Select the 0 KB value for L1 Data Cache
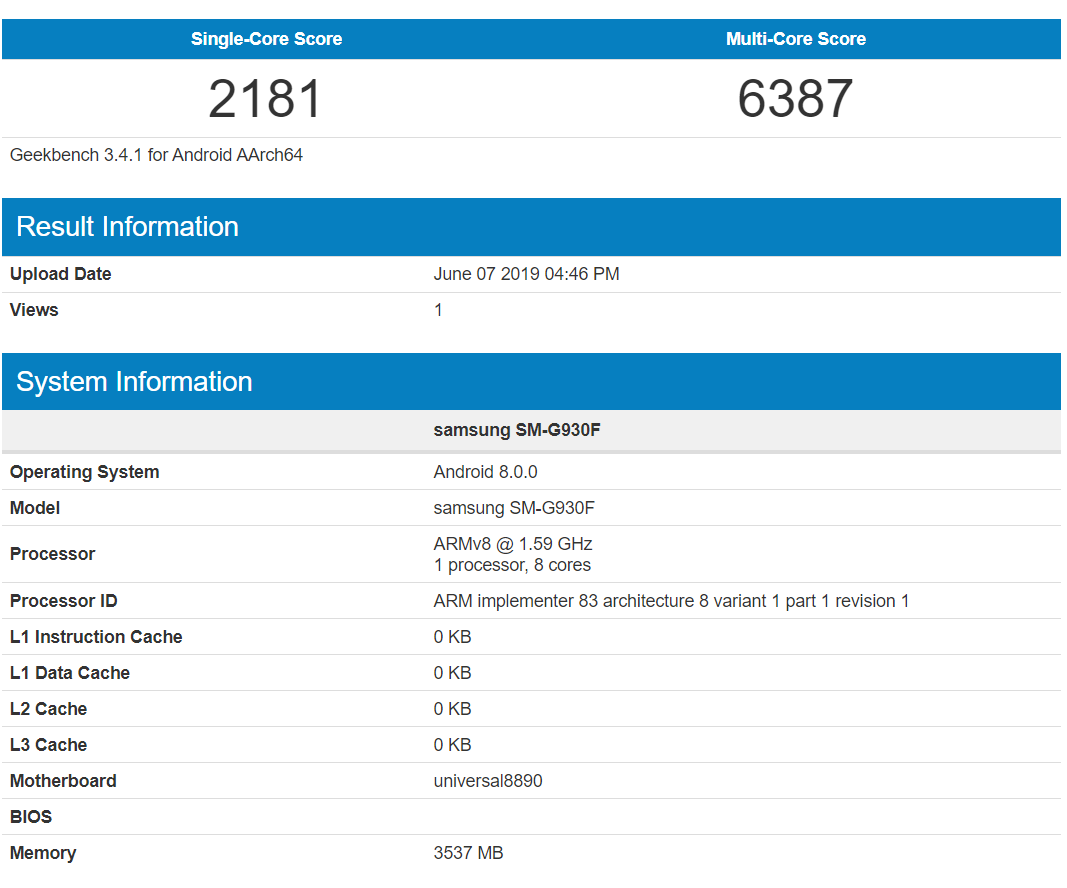This screenshot has width=1067, height=888. coord(452,673)
